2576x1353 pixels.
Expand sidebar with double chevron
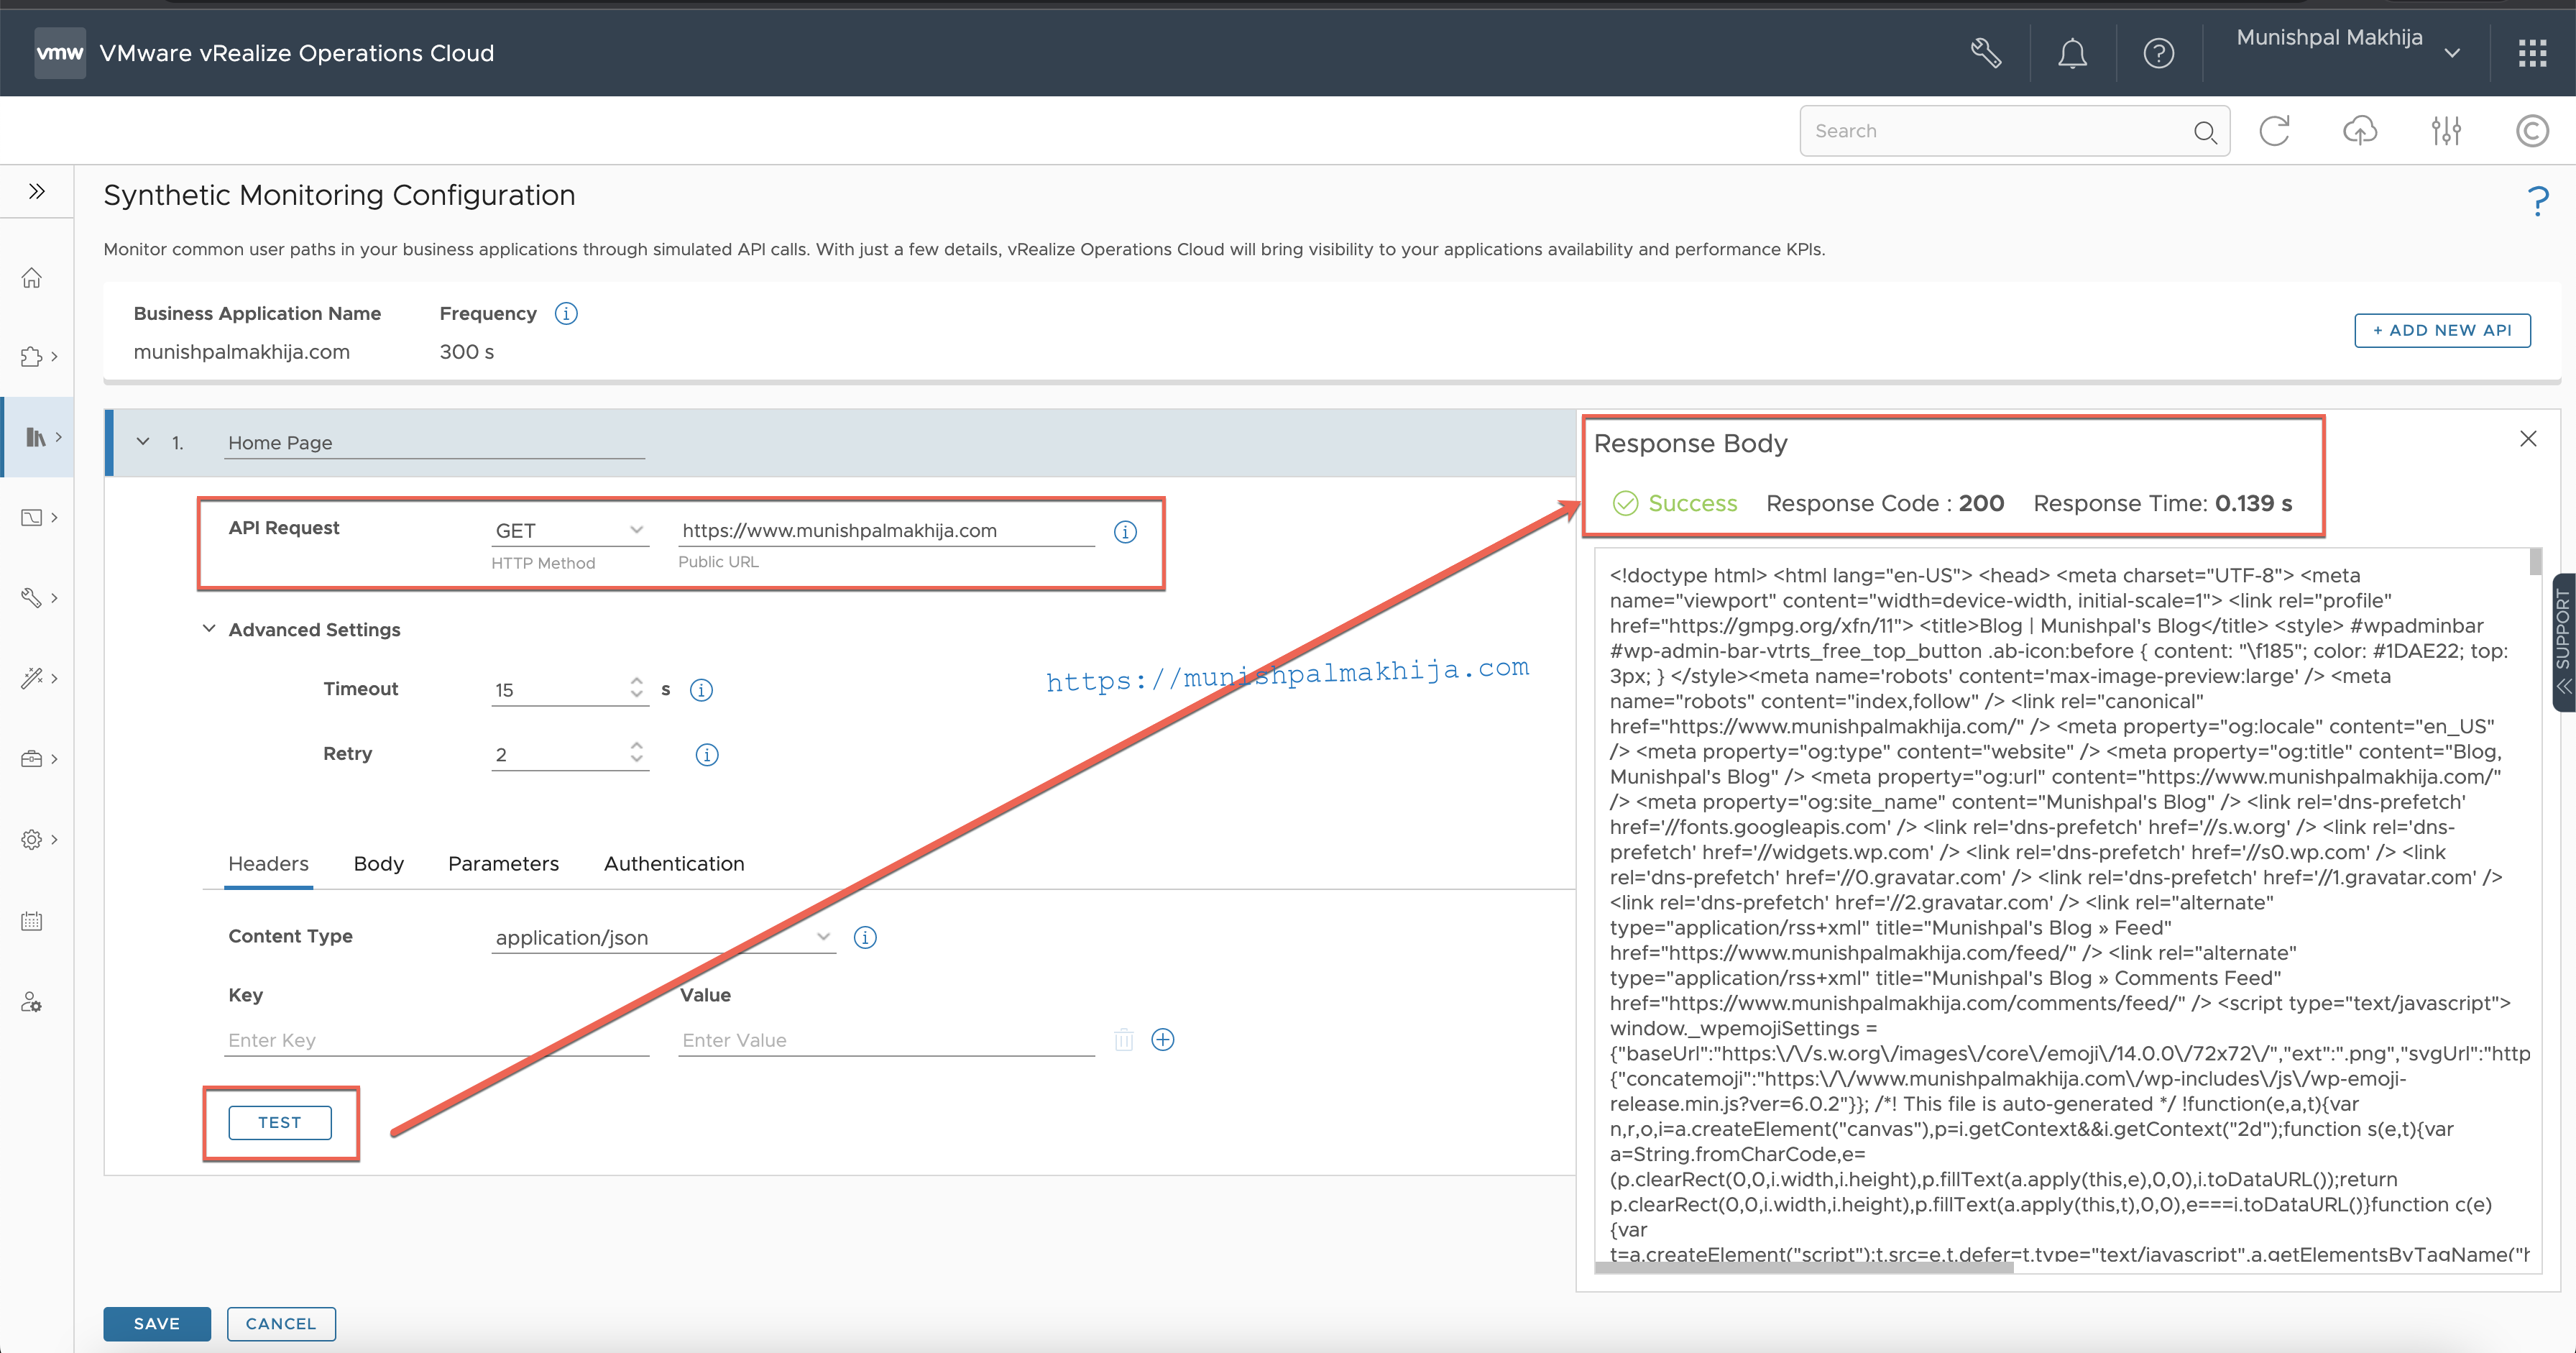(37, 191)
